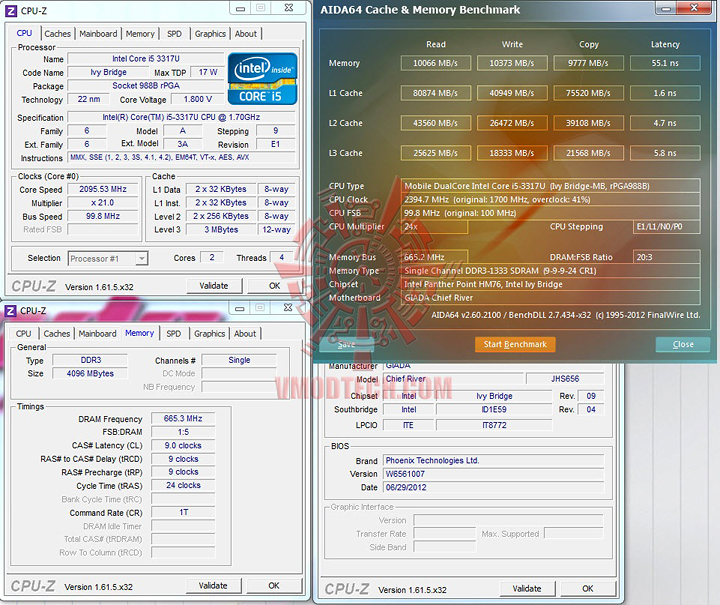Click Save button in AIDA64 window

pos(346,344)
